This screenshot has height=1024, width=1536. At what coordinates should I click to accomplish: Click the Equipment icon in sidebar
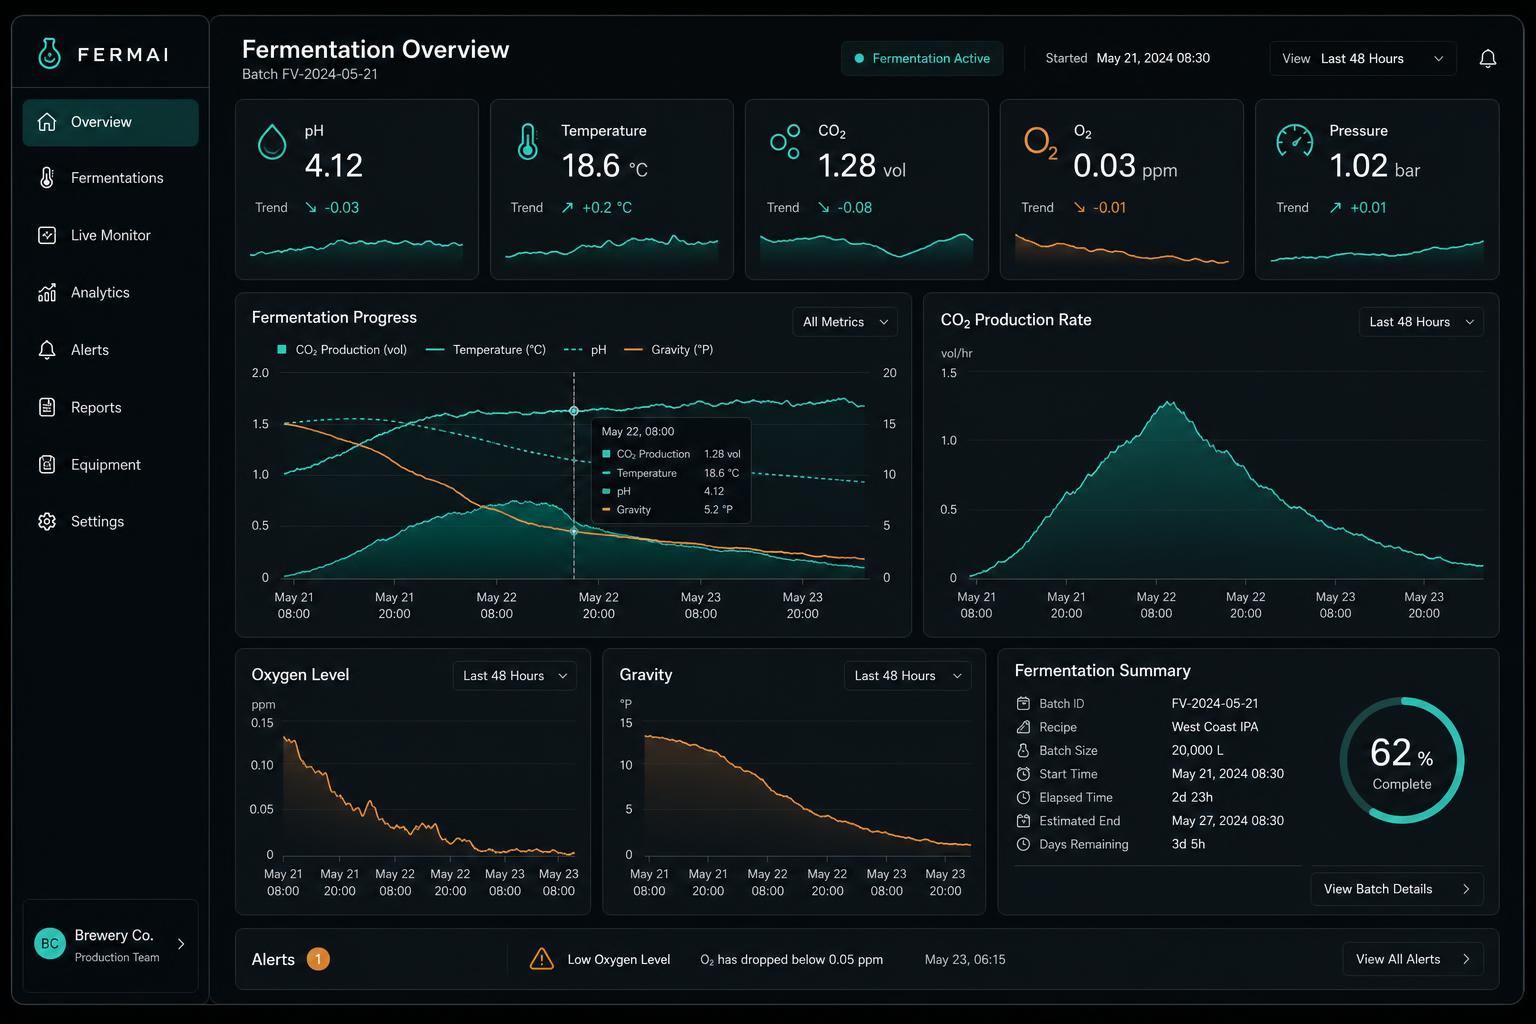pyautogui.click(x=47, y=464)
